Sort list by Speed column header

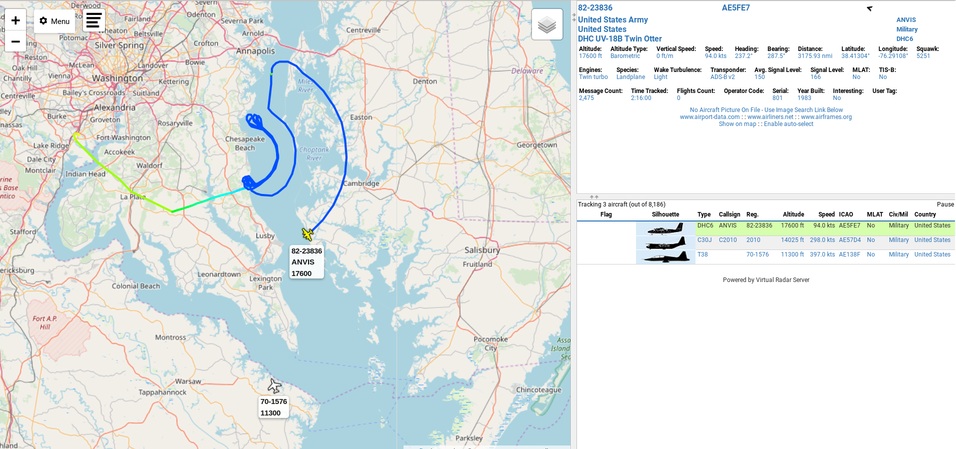(826, 215)
